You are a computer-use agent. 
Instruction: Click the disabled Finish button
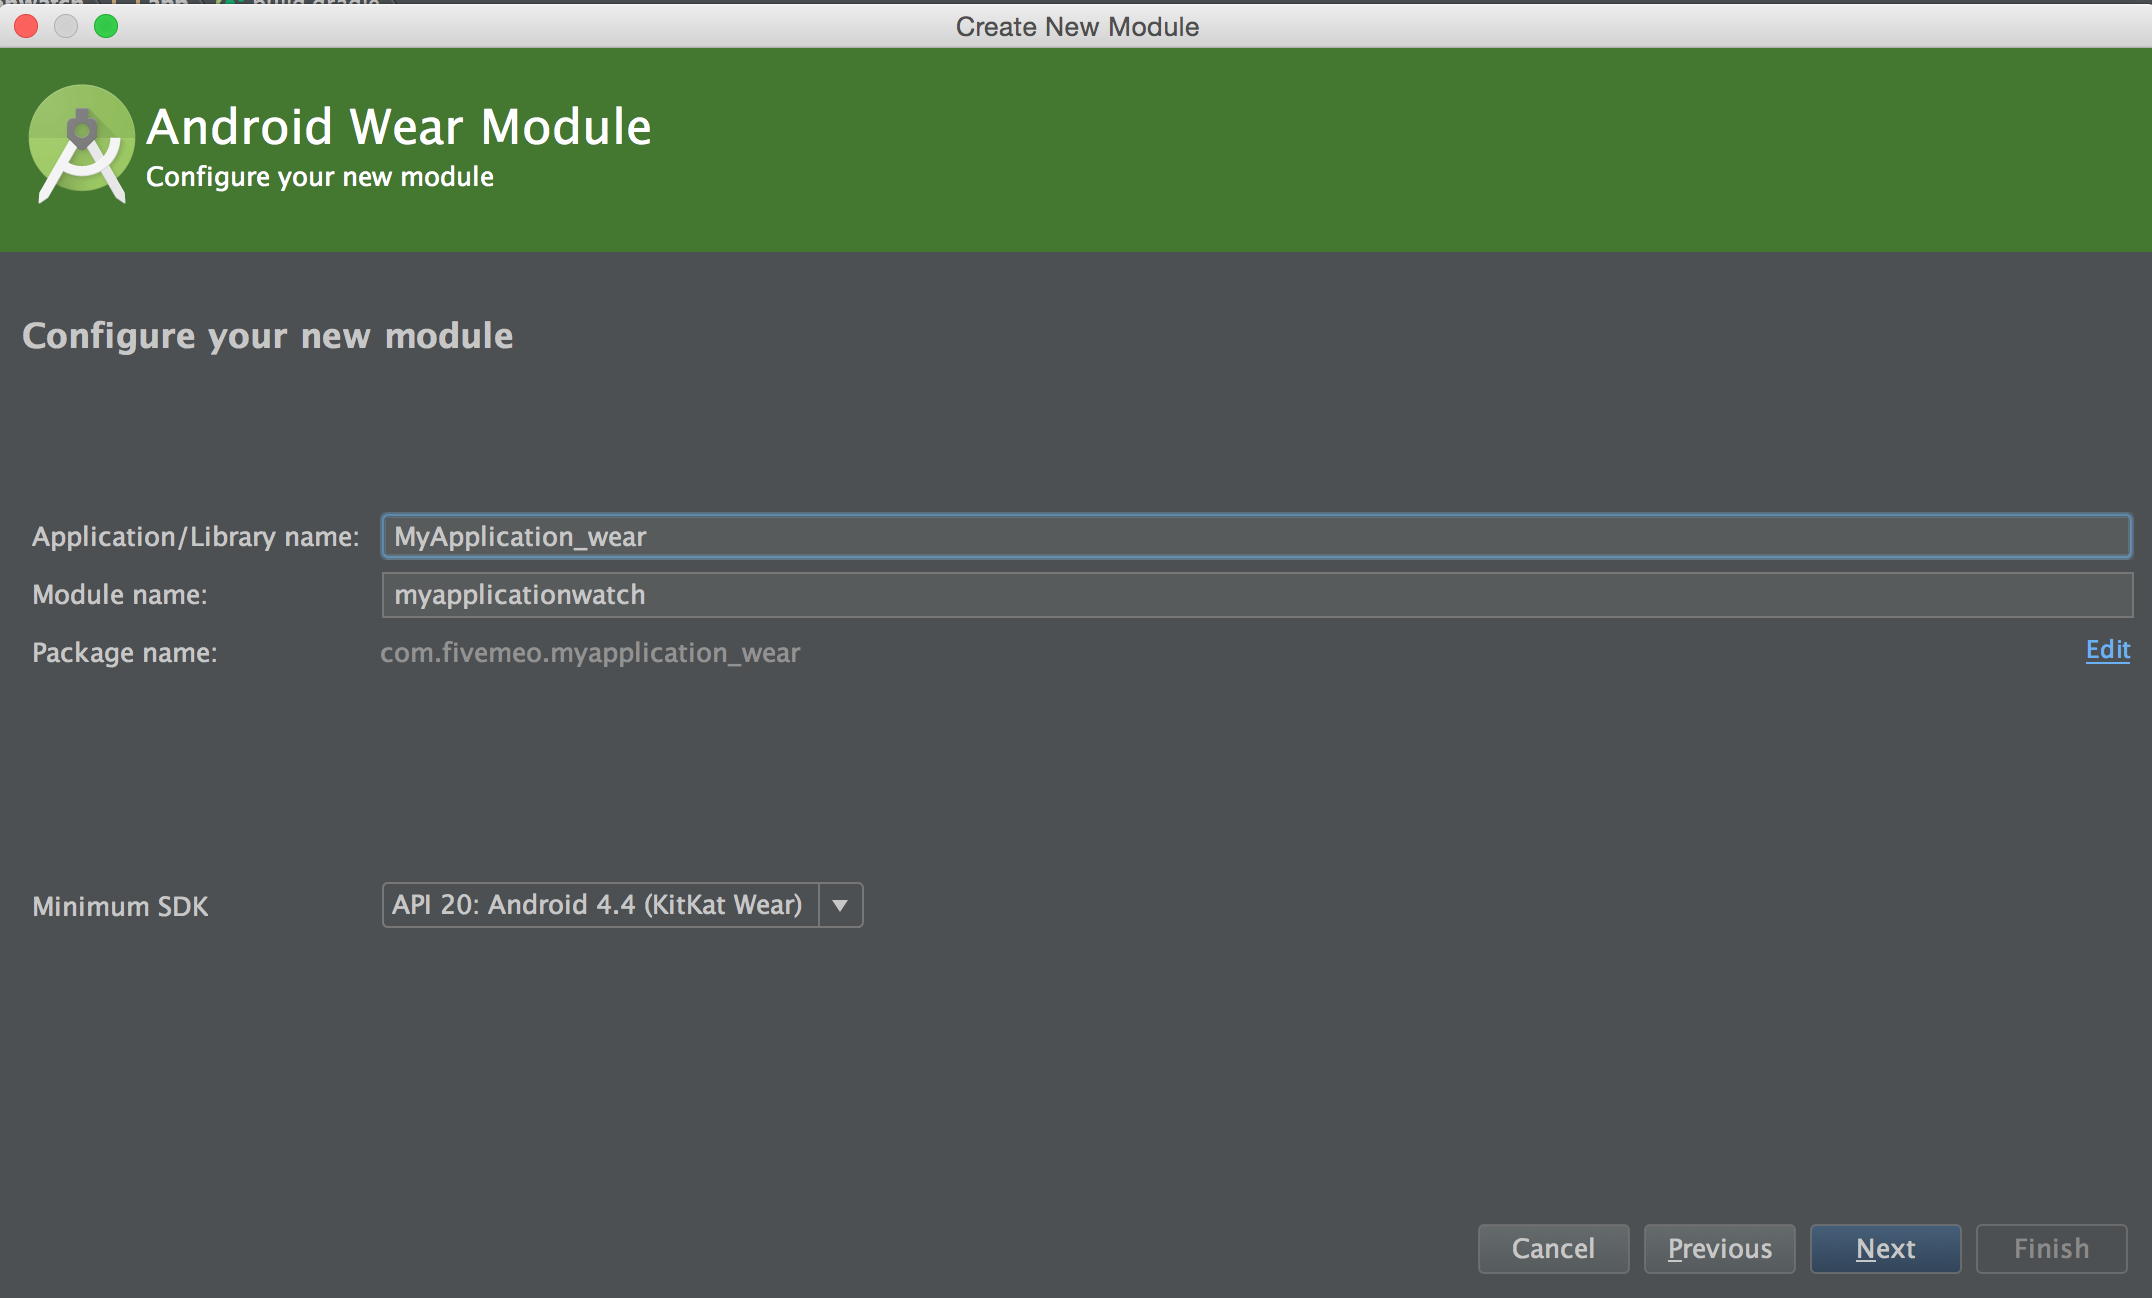tap(2051, 1248)
